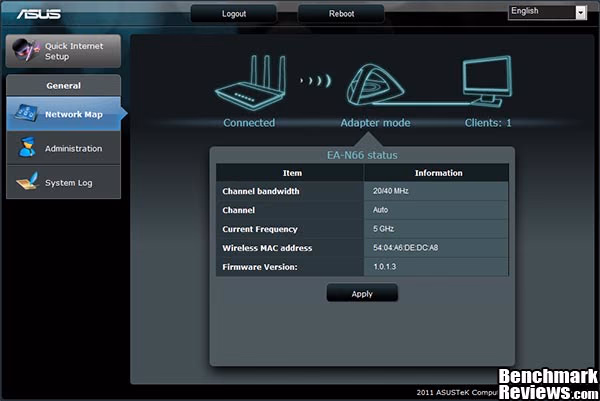
Task: Click the firmware version 1.0.1.3
Action: pos(385,267)
